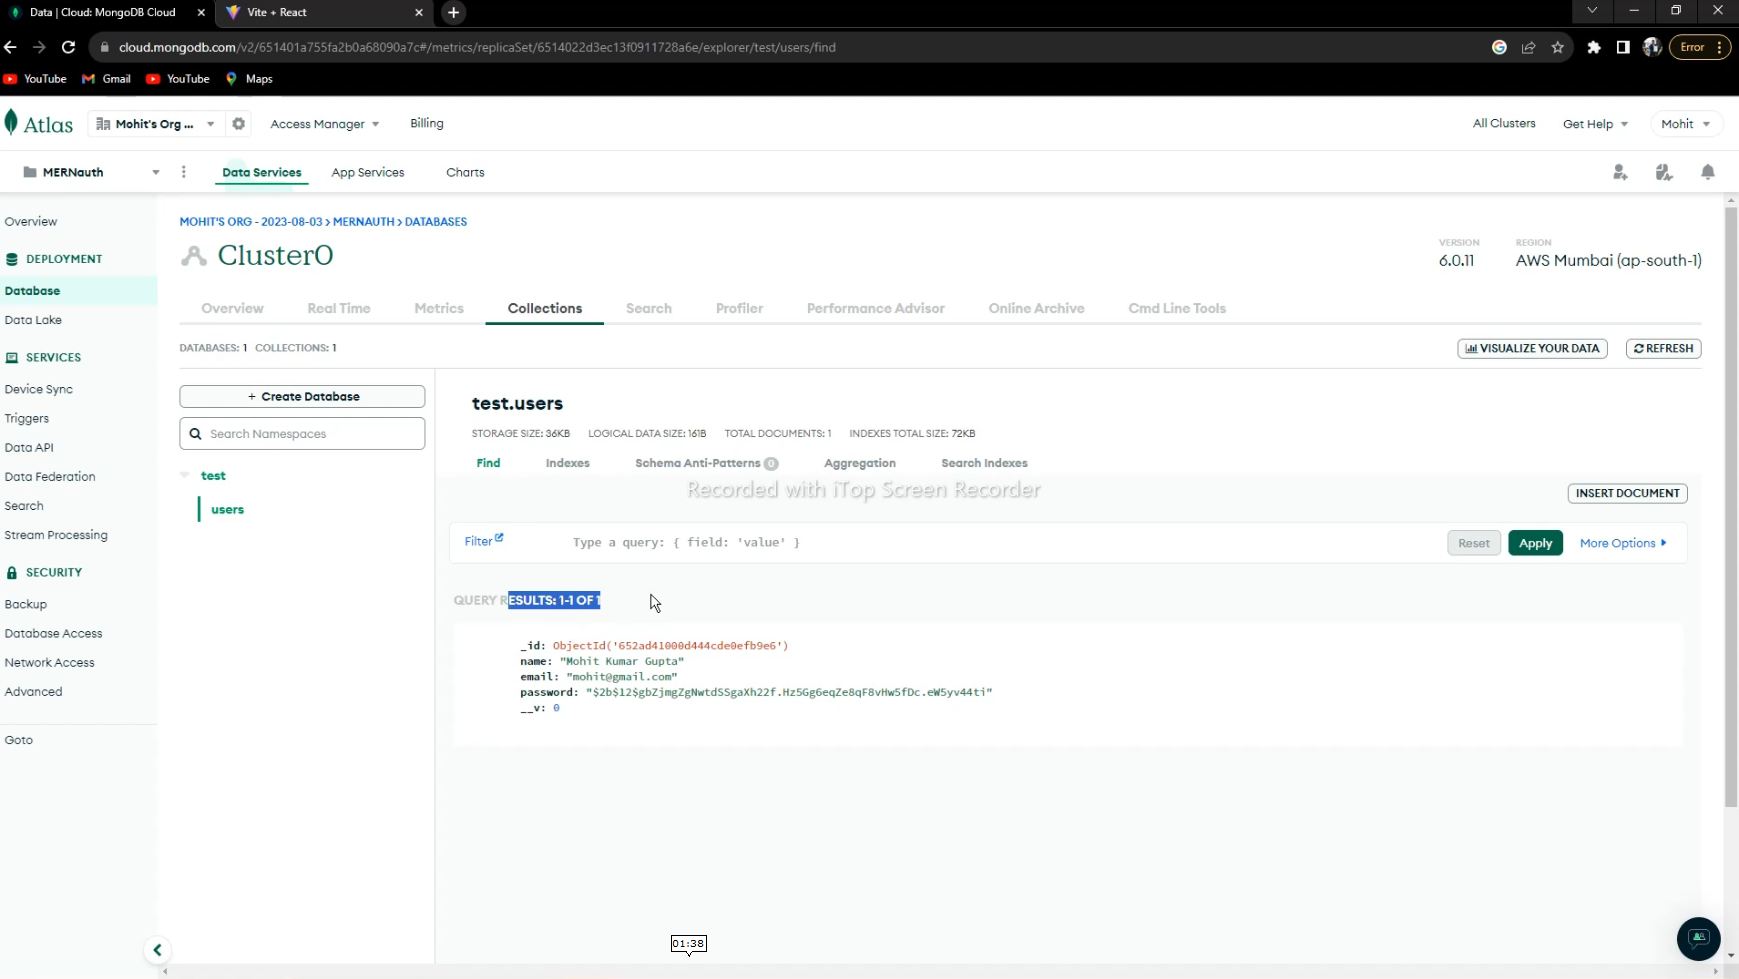Open the App Services menu item
Screen dimensions: 1739x979
coord(367,172)
